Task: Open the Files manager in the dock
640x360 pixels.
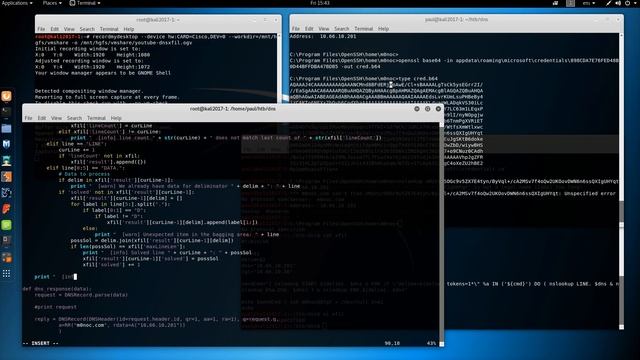Action: point(7,129)
